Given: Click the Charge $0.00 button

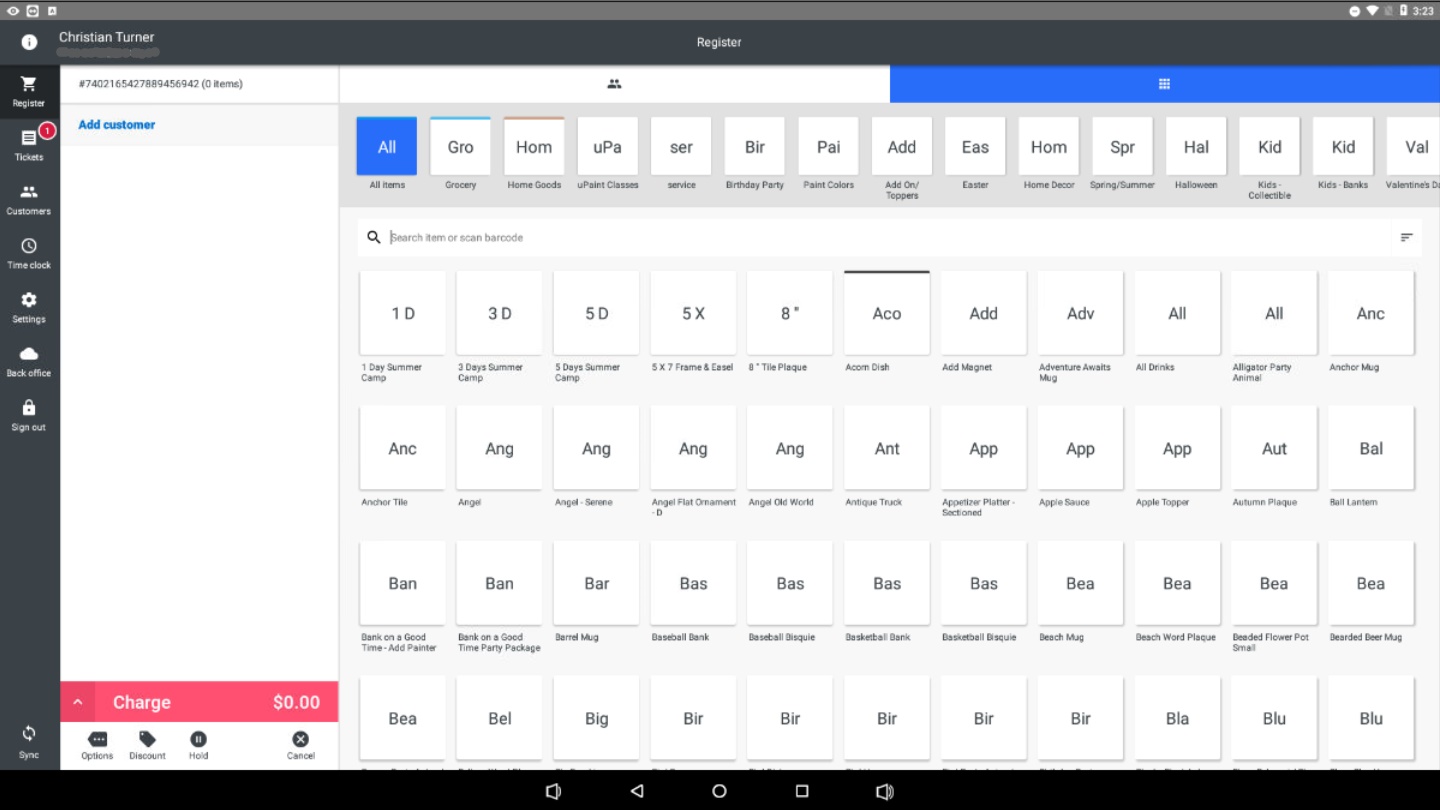Looking at the screenshot, I should (x=217, y=702).
